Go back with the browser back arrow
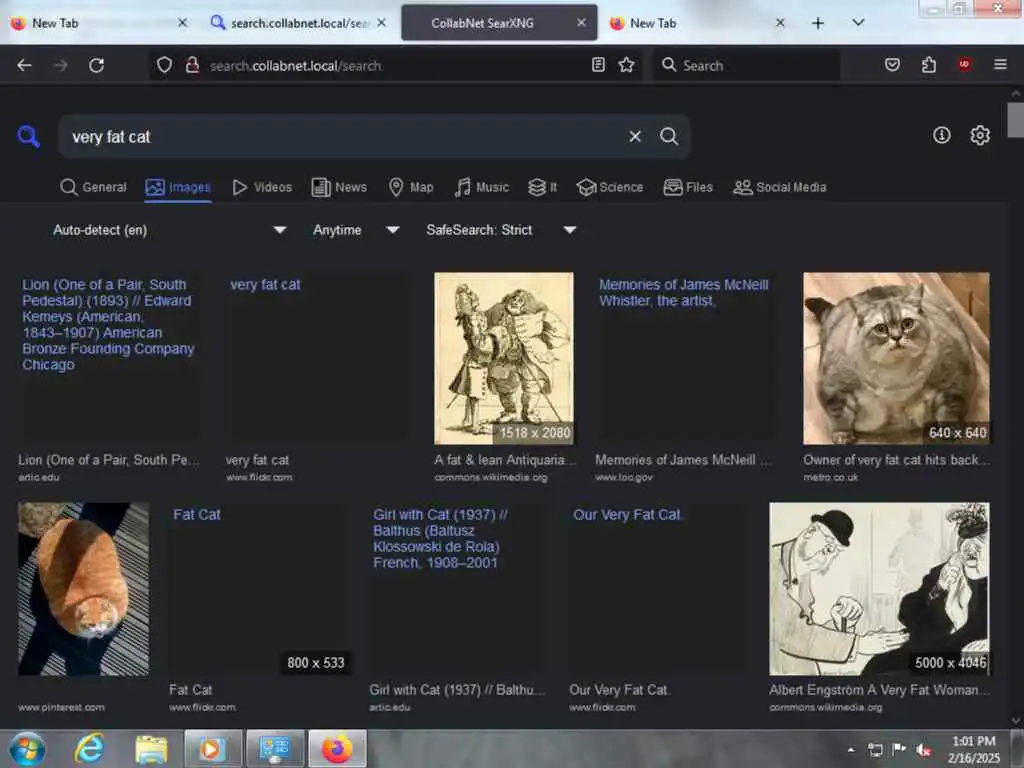The width and height of the screenshot is (1024, 768). tap(25, 65)
